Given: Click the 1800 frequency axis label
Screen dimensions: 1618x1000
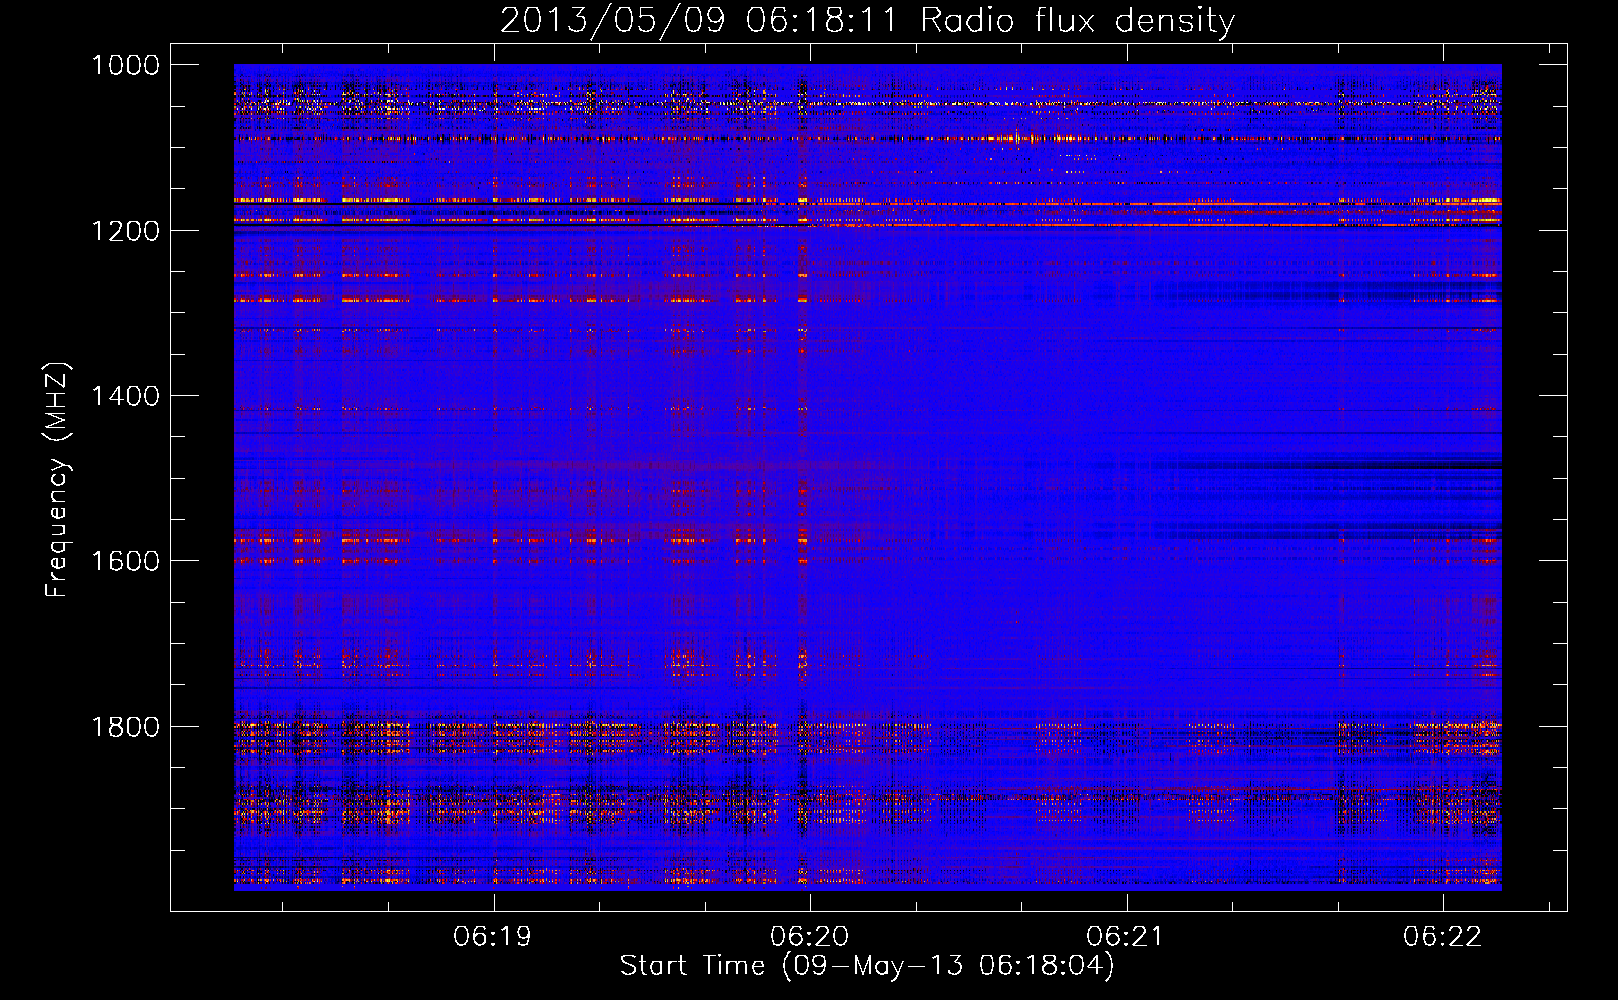Looking at the screenshot, I should tap(125, 727).
